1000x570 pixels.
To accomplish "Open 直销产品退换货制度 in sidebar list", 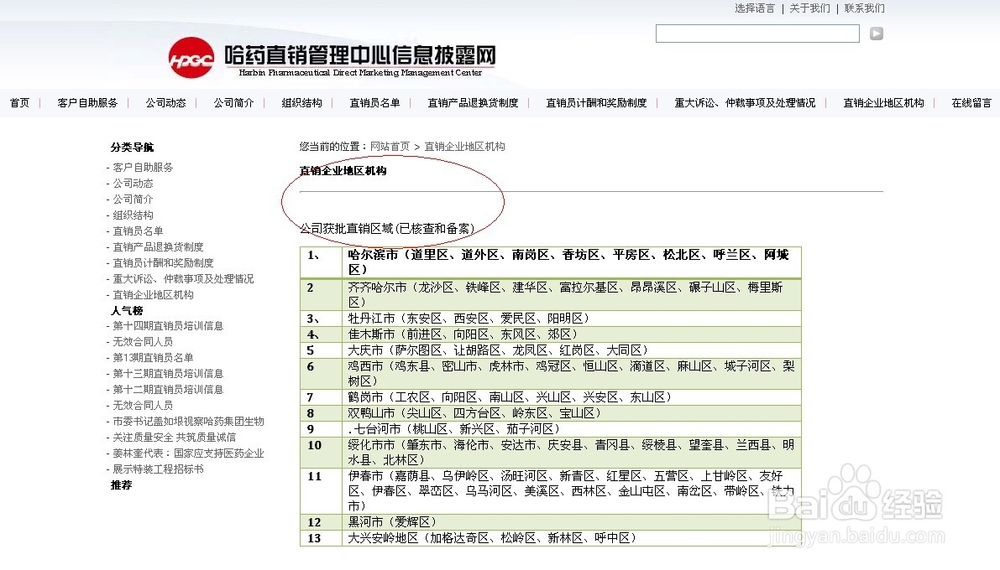I will [x=158, y=247].
